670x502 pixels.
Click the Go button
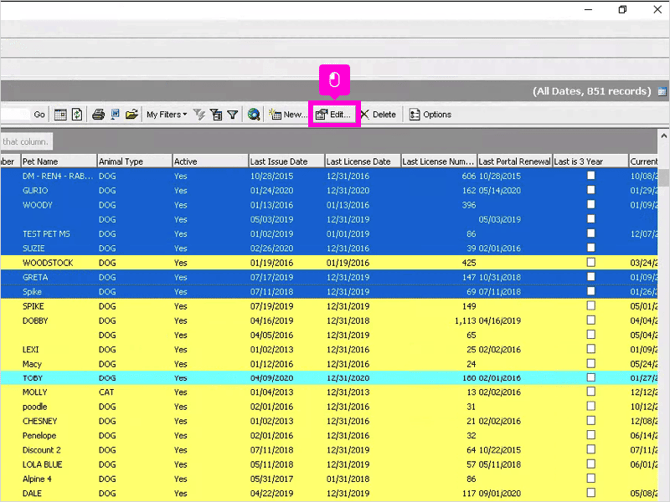39,114
